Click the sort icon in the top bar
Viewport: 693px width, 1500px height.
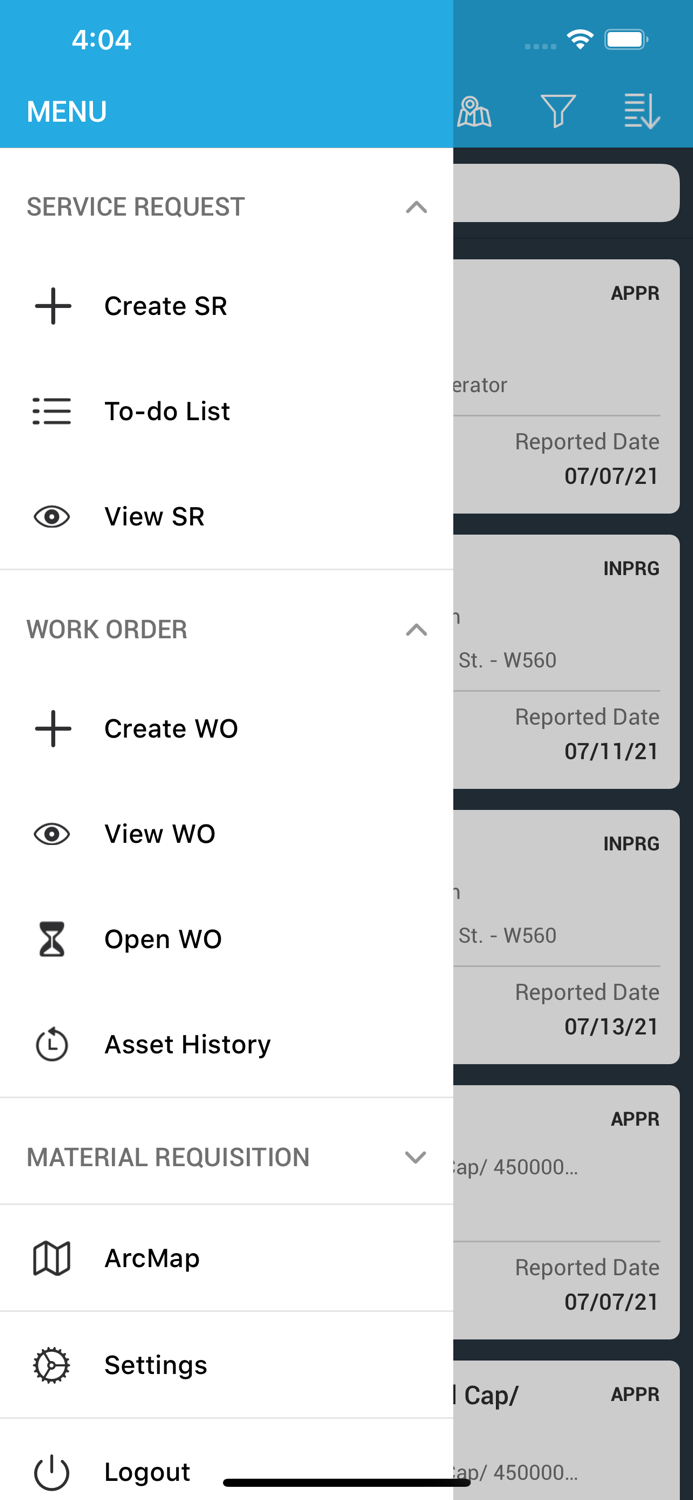pyautogui.click(x=641, y=112)
